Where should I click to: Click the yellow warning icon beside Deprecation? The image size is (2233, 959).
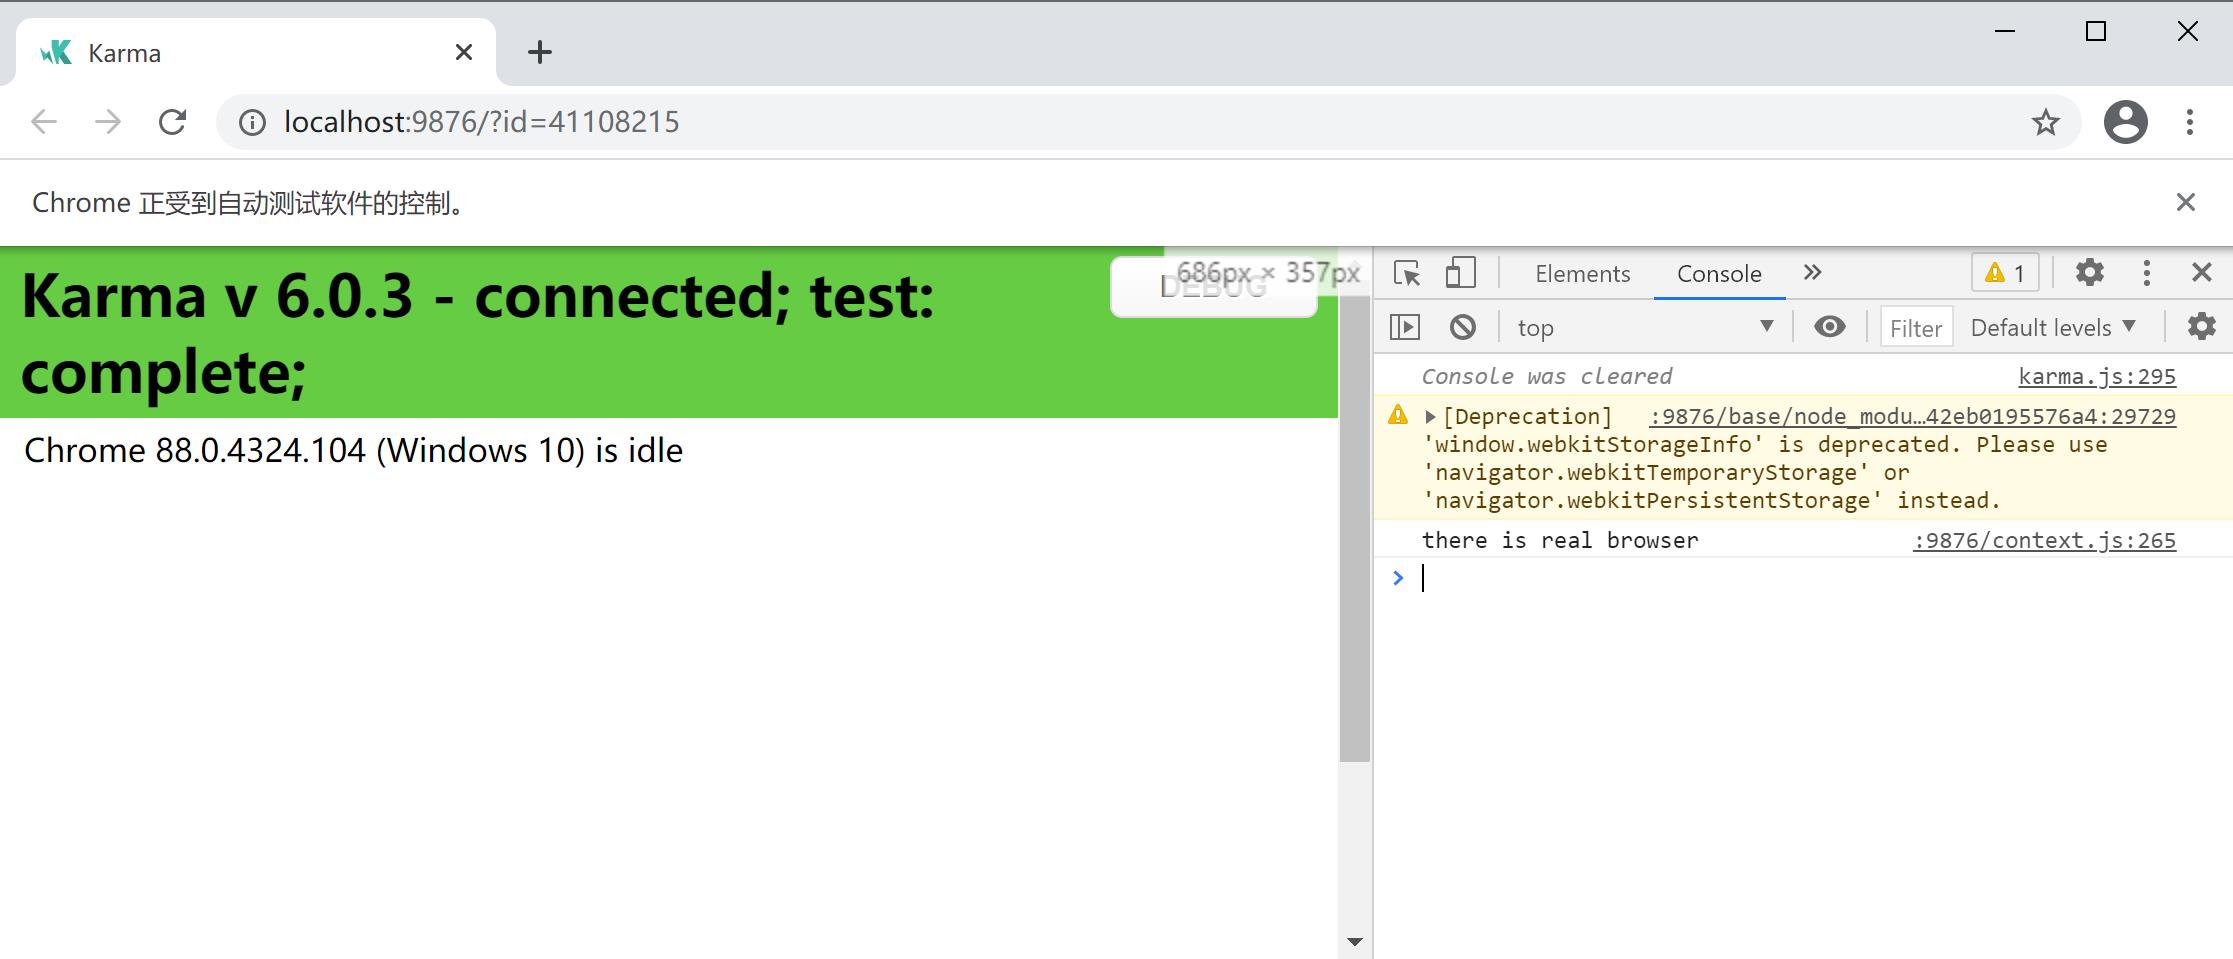(1398, 414)
